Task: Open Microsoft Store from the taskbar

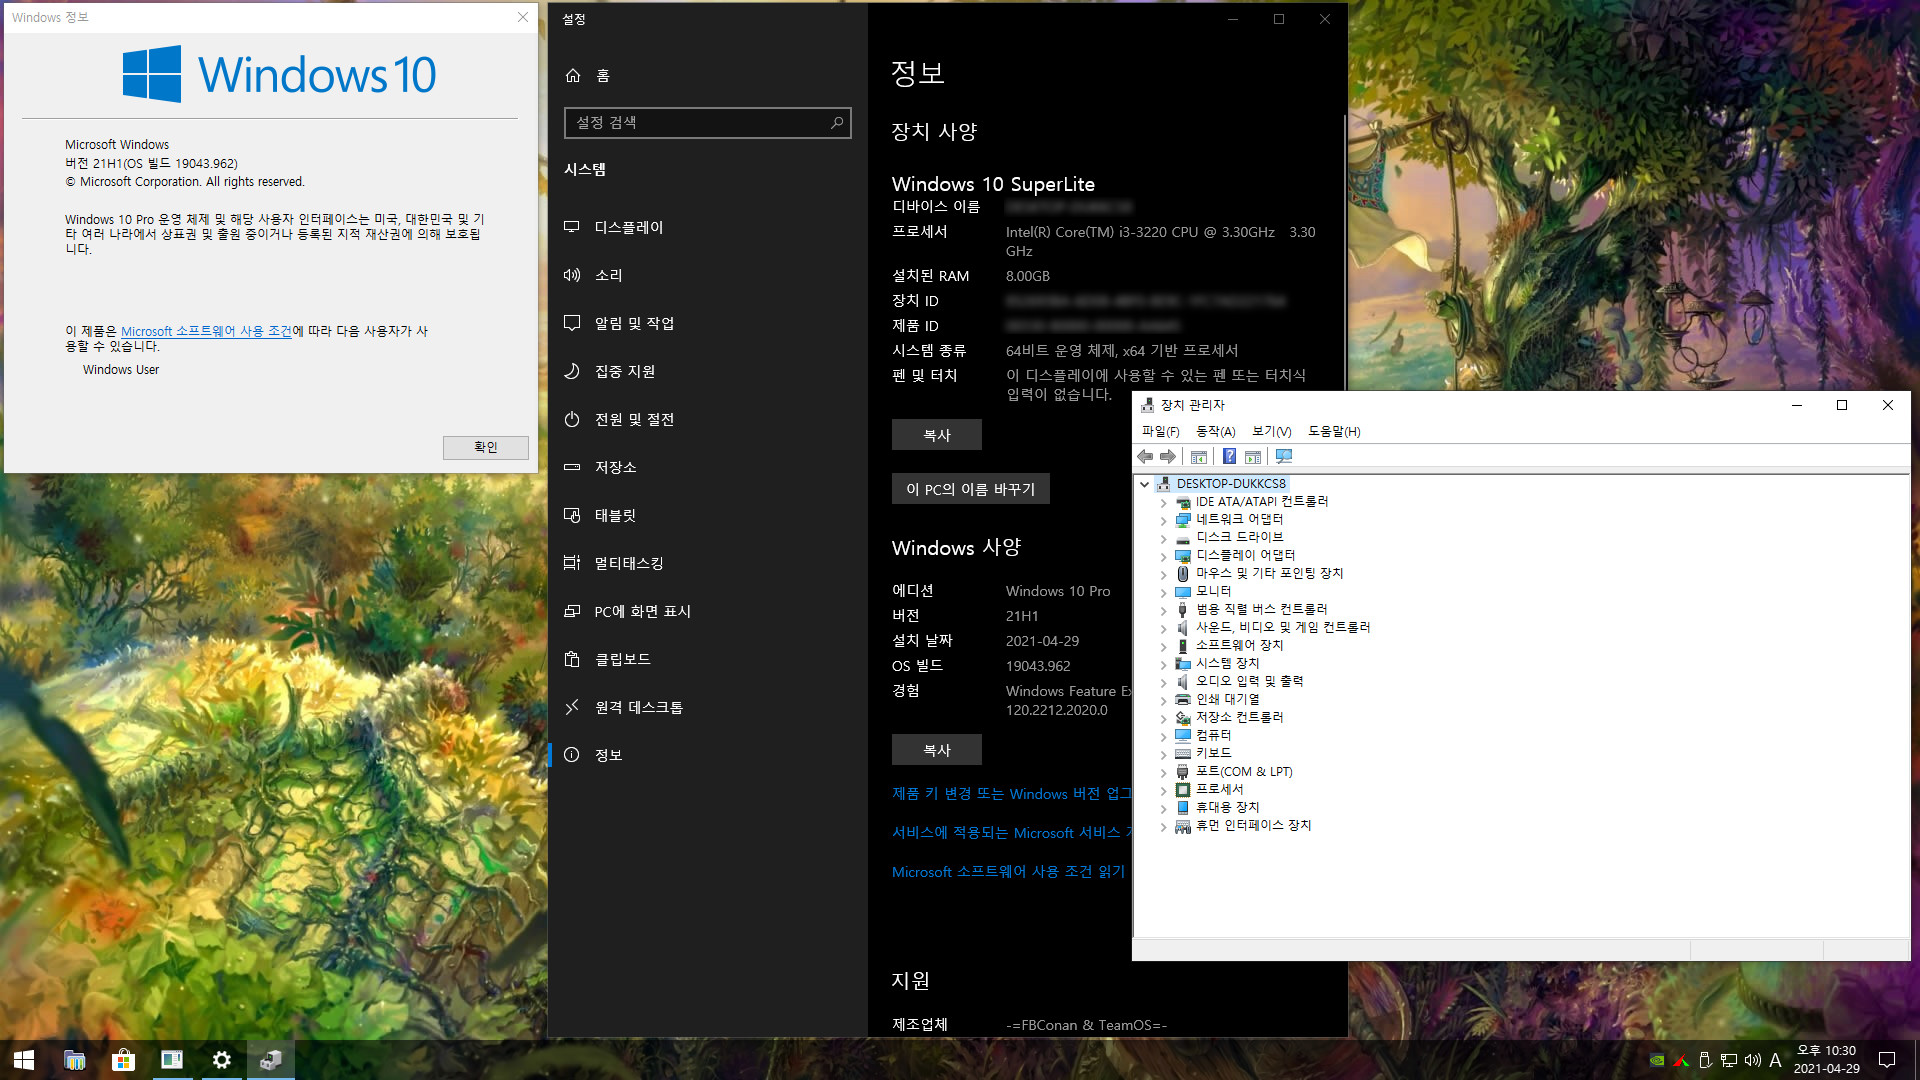Action: (x=123, y=1060)
